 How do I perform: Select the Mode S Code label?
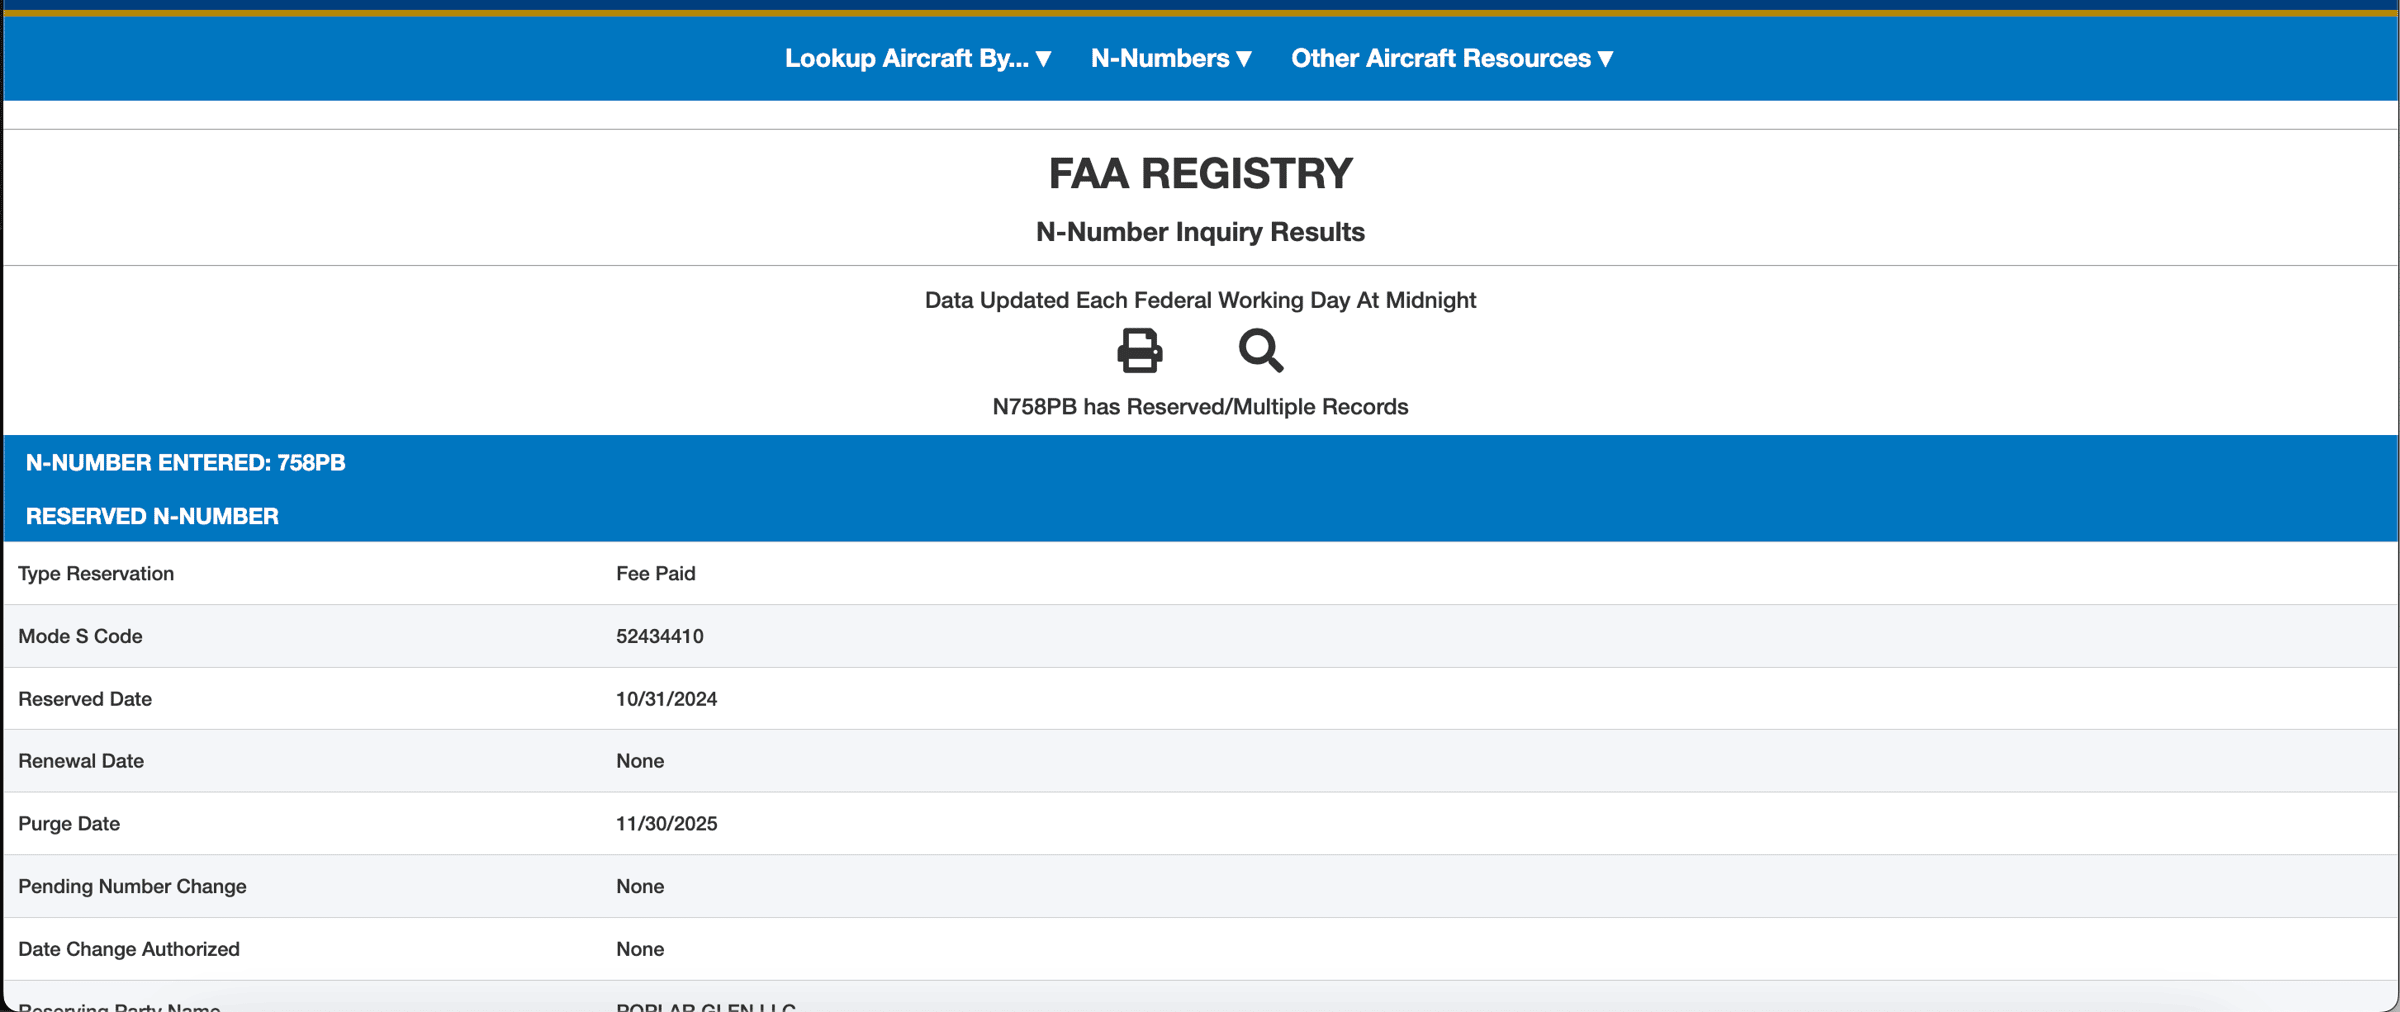pyautogui.click(x=80, y=636)
